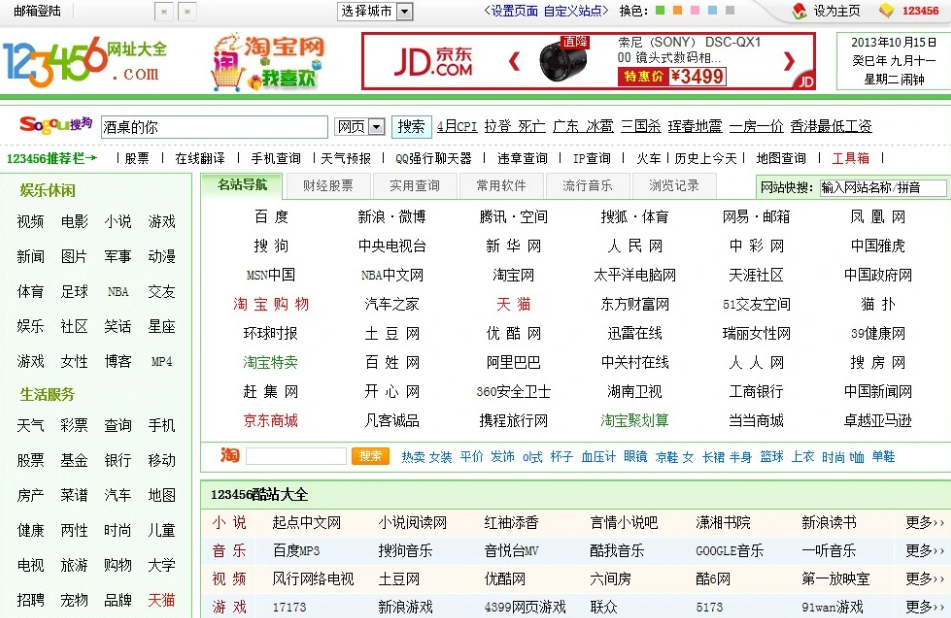This screenshot has height=618, width=951.
Task: Switch to the 常用软件 tab
Action: (x=501, y=186)
